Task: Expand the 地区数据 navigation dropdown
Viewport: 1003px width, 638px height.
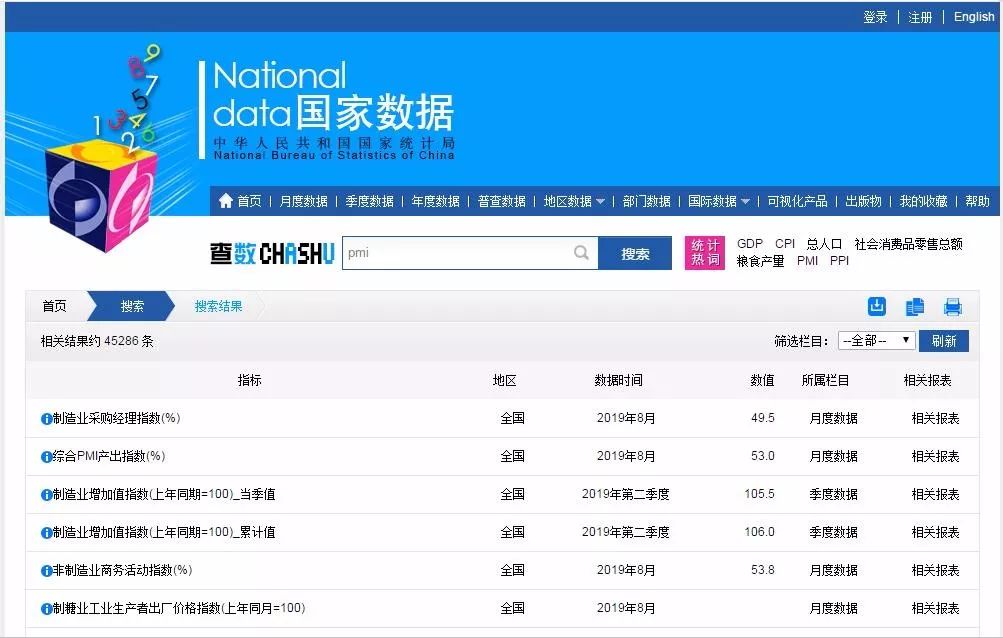Action: [572, 199]
